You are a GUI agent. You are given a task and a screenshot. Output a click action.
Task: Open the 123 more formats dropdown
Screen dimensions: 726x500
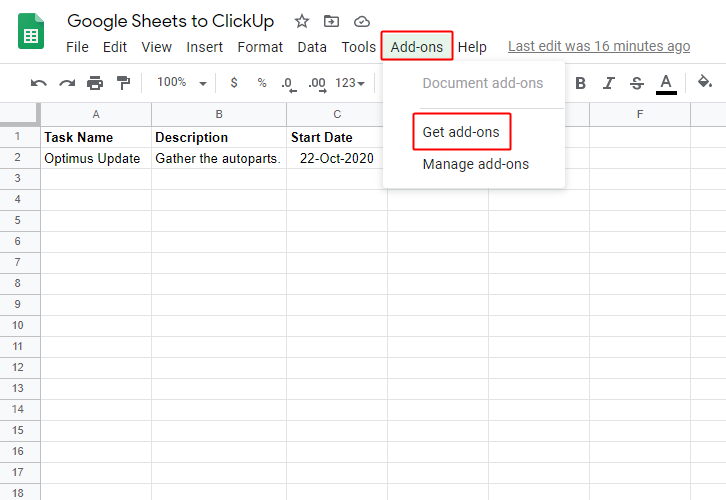(350, 83)
